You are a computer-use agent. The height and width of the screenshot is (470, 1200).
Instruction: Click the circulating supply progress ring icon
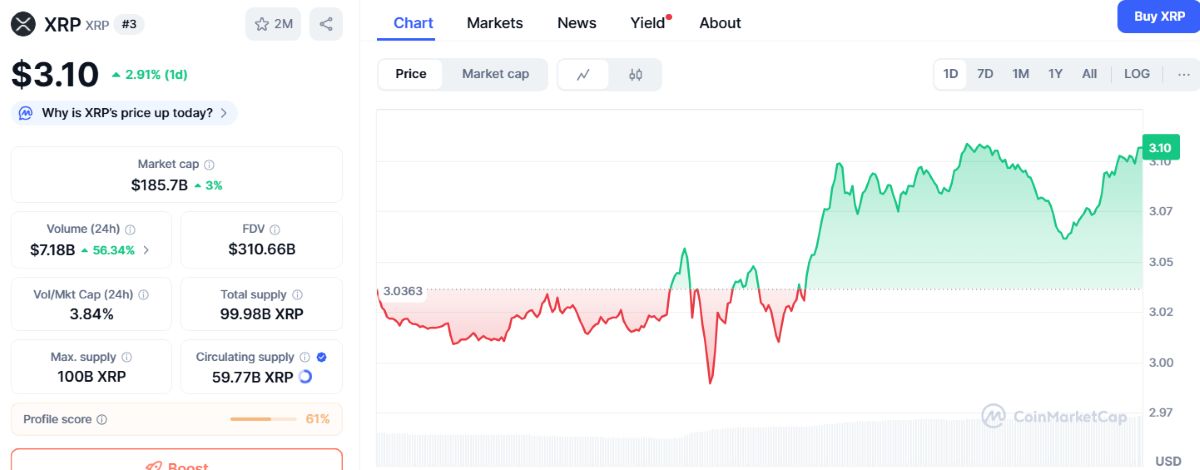(x=305, y=377)
